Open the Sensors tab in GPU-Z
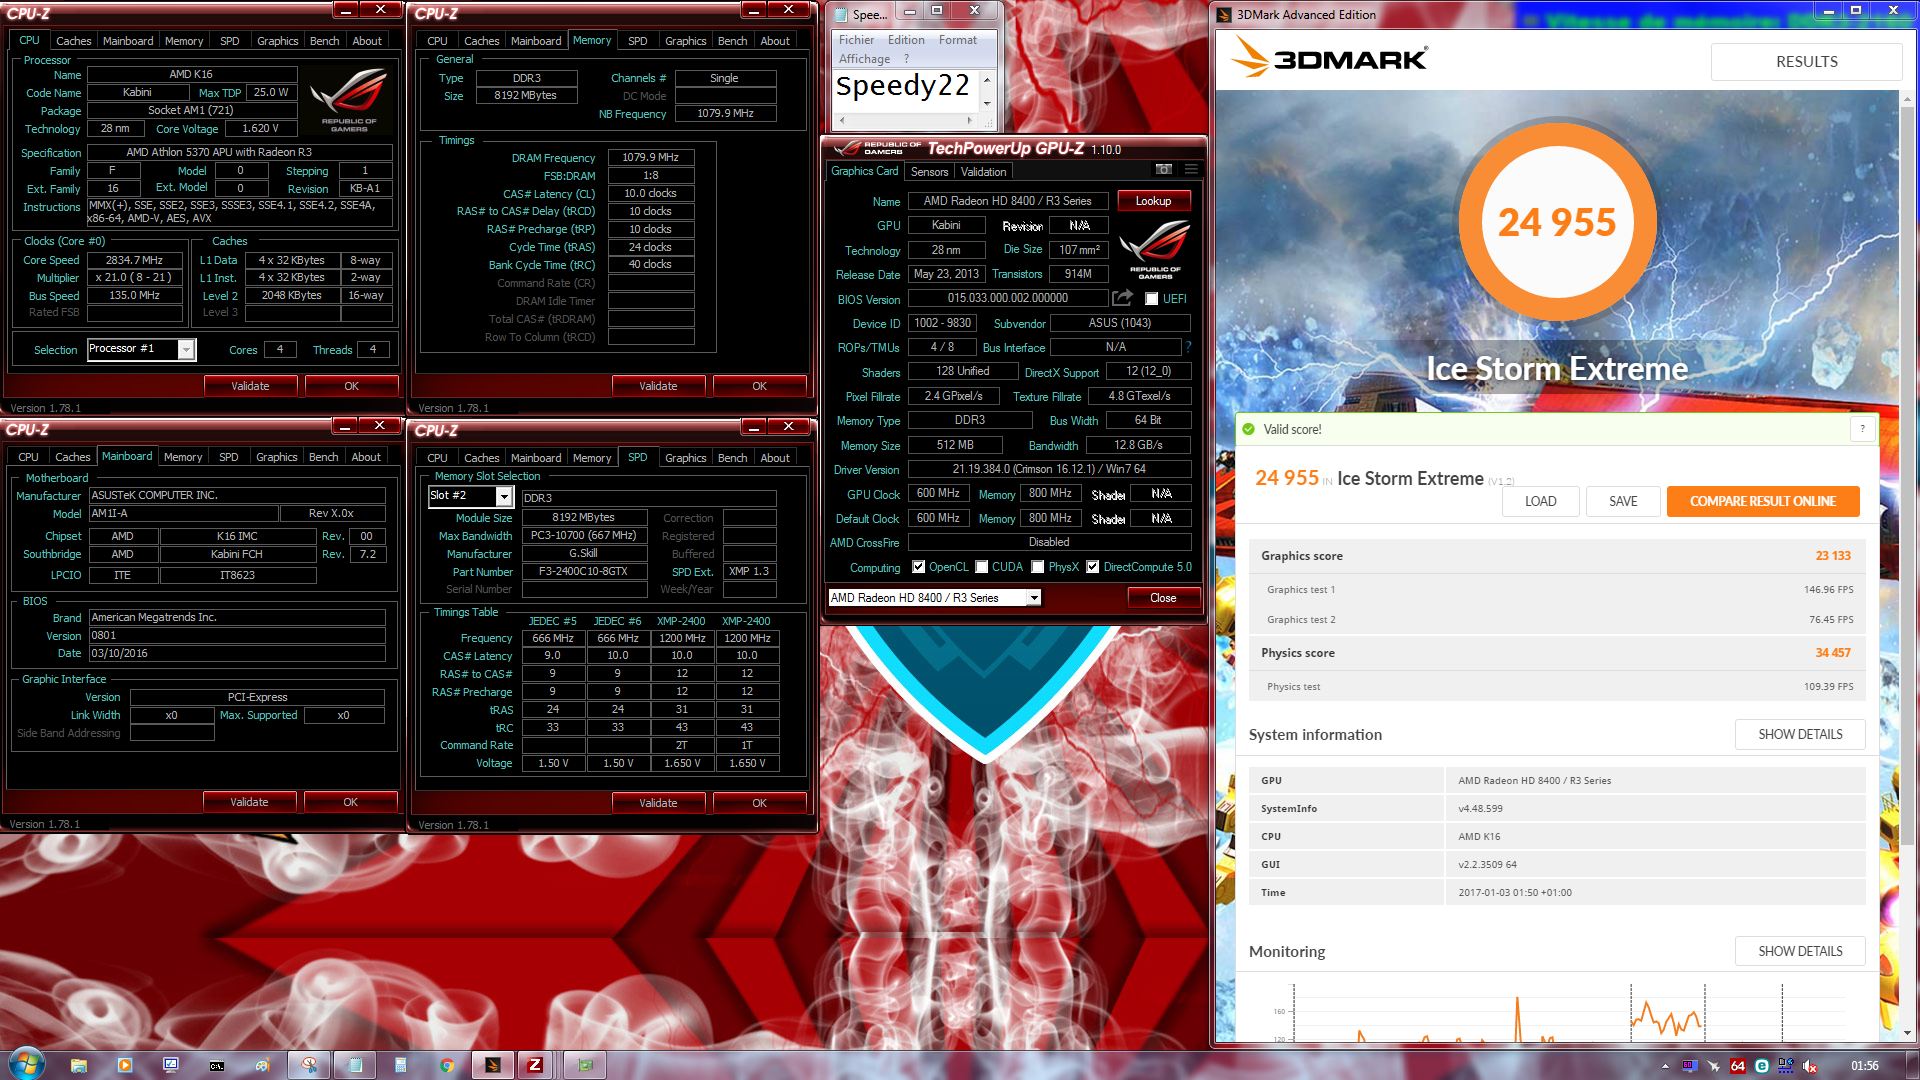This screenshot has height=1080, width=1920. coord(929,171)
